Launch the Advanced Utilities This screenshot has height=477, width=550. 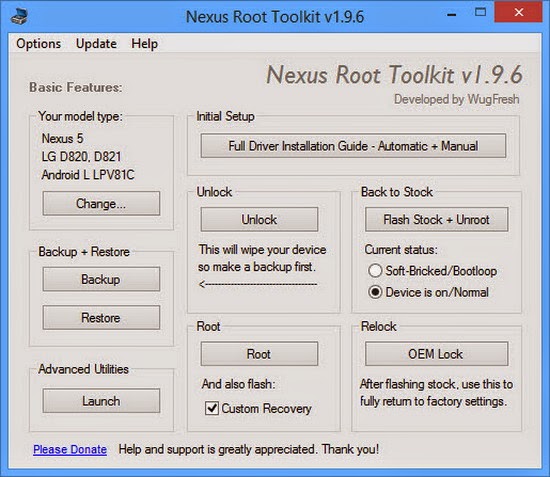tap(101, 401)
